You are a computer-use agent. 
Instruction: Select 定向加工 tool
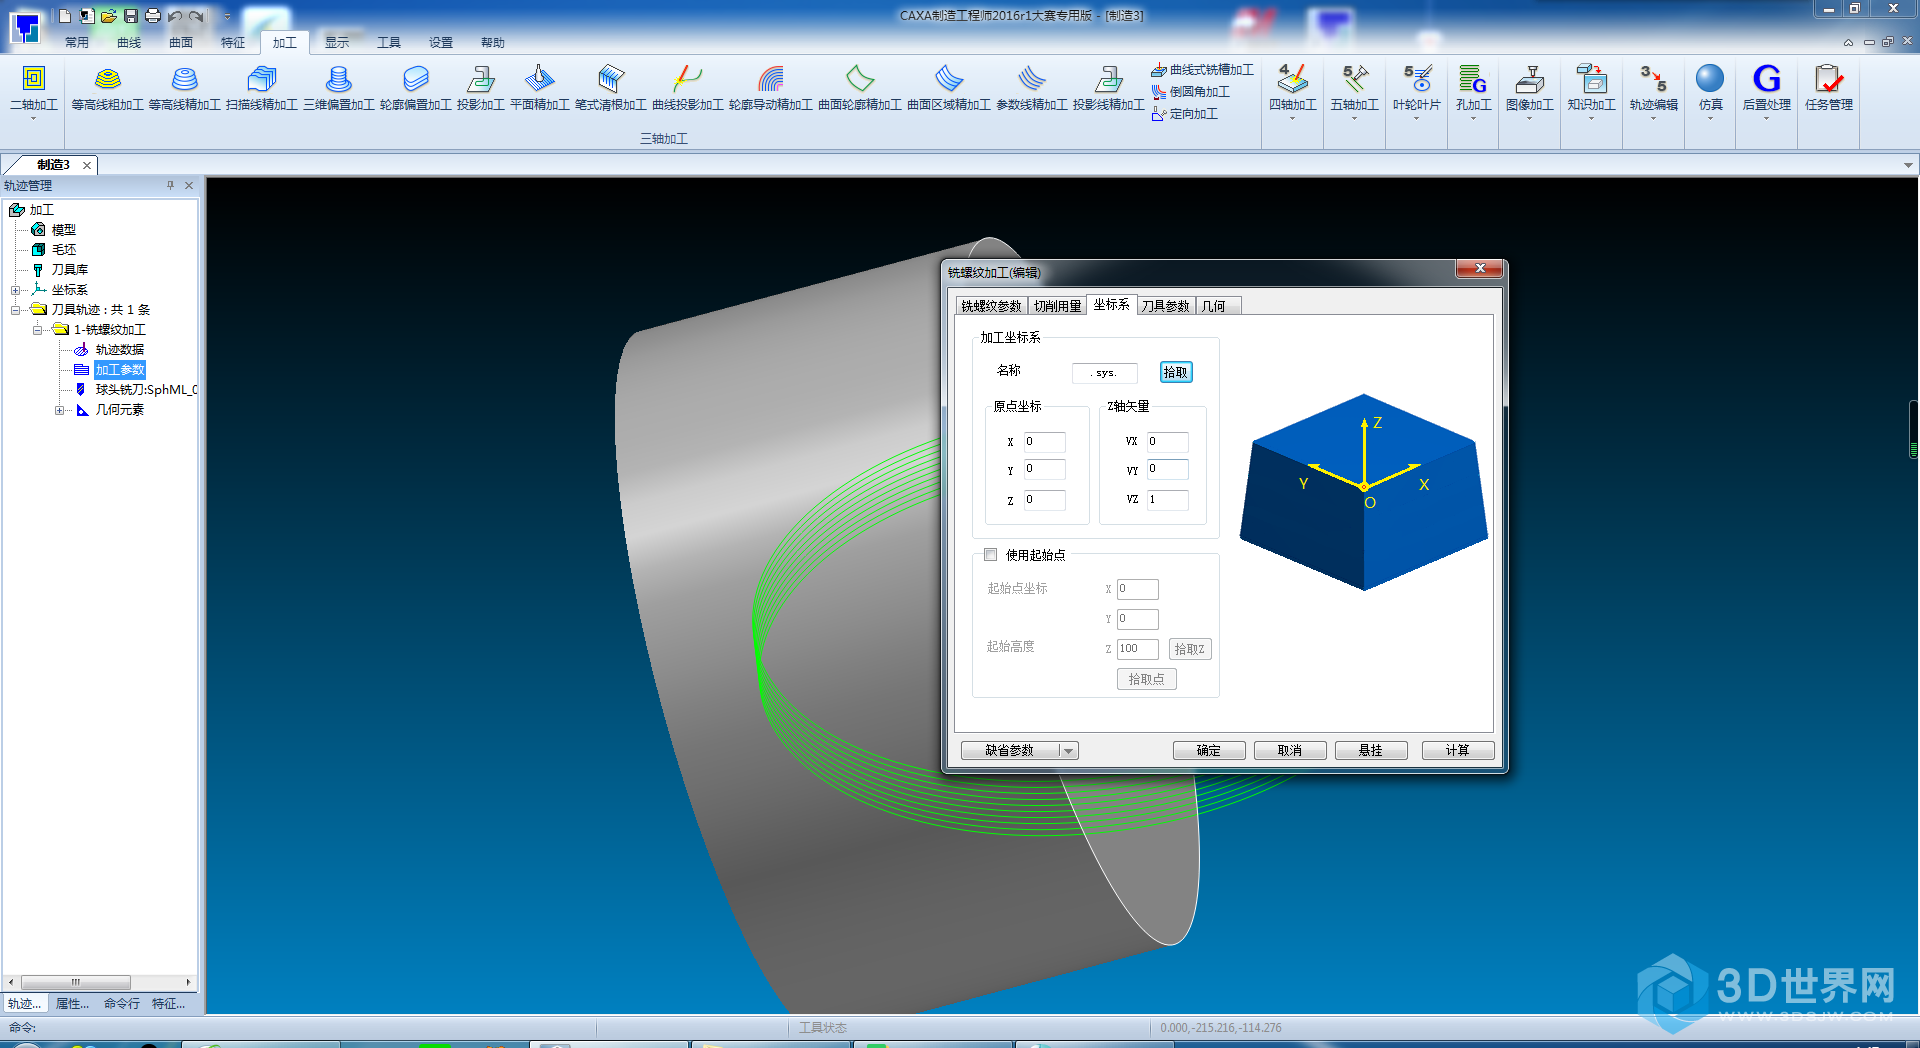point(1184,114)
